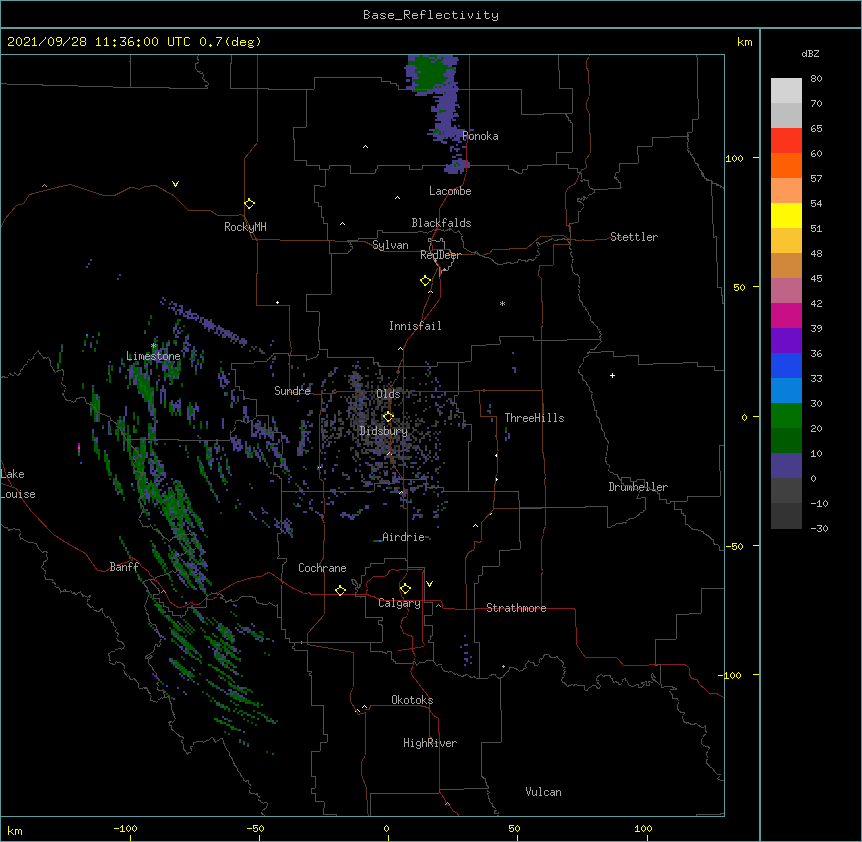Pick the purple 36-39 dBZ legend swatch
This screenshot has height=842, width=862.
coord(786,341)
